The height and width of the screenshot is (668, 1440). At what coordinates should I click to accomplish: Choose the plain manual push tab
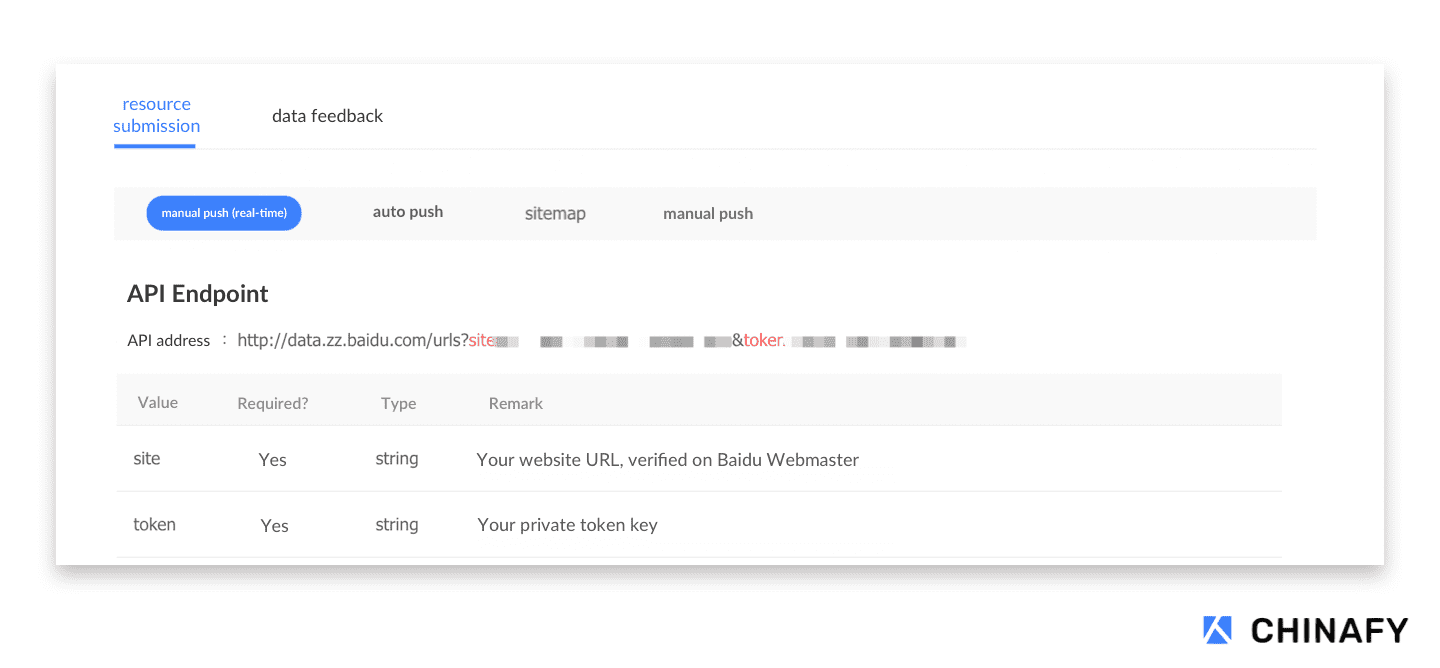click(708, 214)
